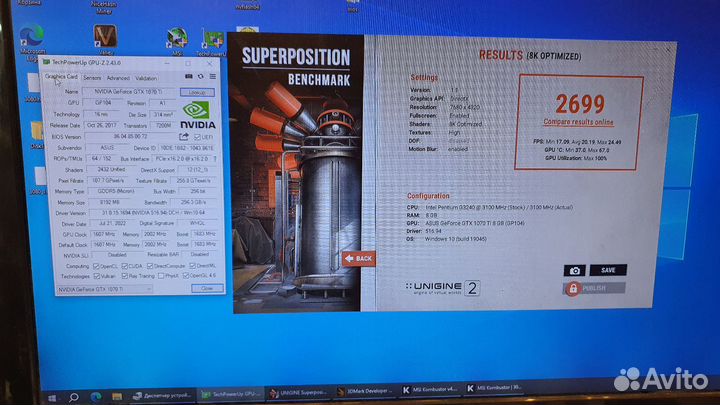
Task: Toggle the UEFI checkbox
Action: coord(198,136)
